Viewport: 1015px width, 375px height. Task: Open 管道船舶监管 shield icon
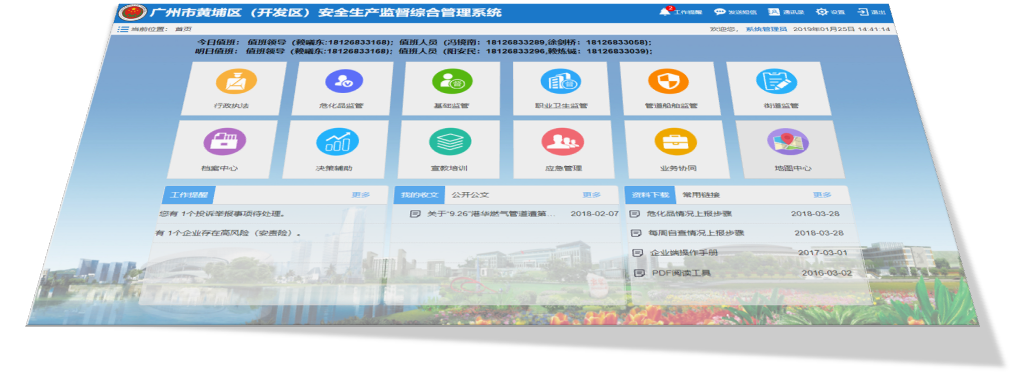click(668, 81)
